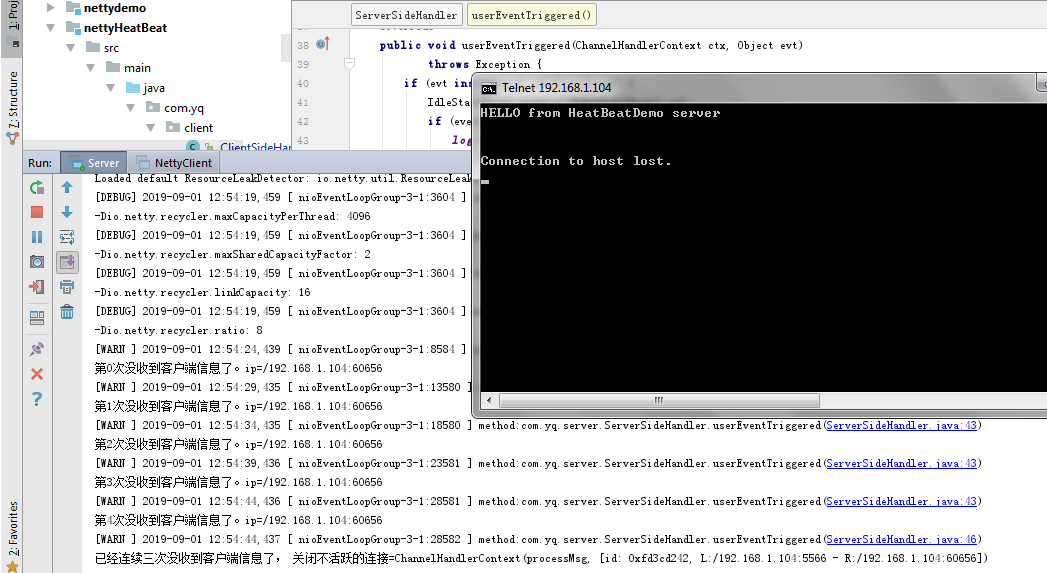The image size is (1047, 573).
Task: Click '-Dio.netty.recycler.linkCapacity: 16' log line
Action: pyautogui.click(x=202, y=293)
